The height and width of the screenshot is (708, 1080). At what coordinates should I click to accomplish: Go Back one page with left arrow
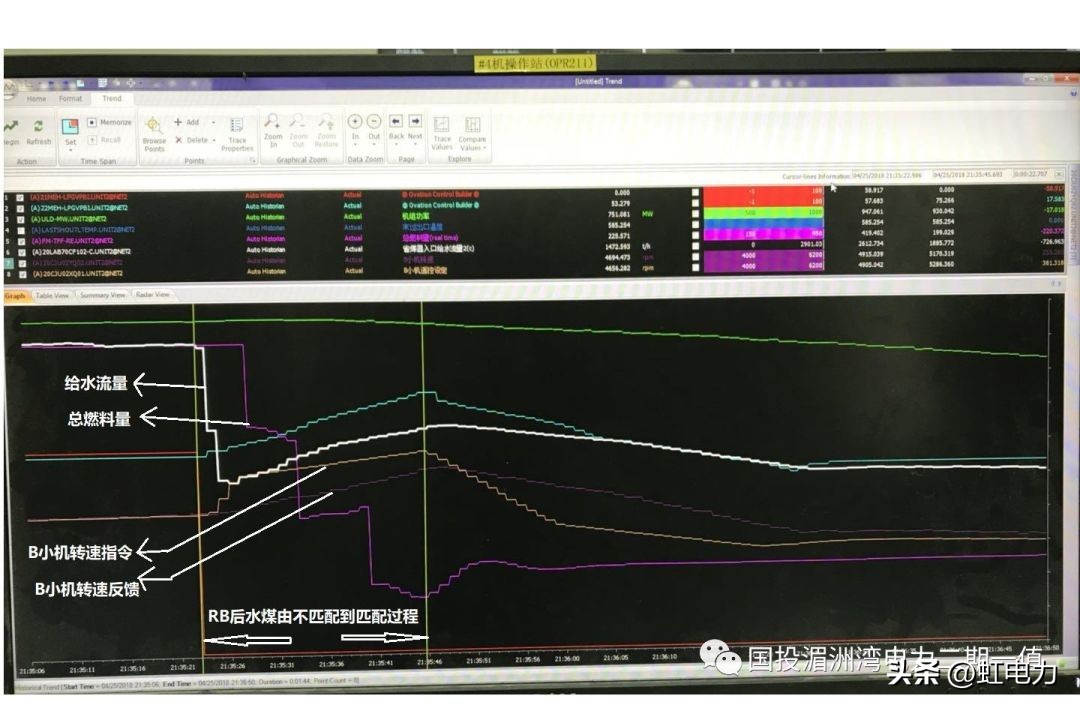396,121
